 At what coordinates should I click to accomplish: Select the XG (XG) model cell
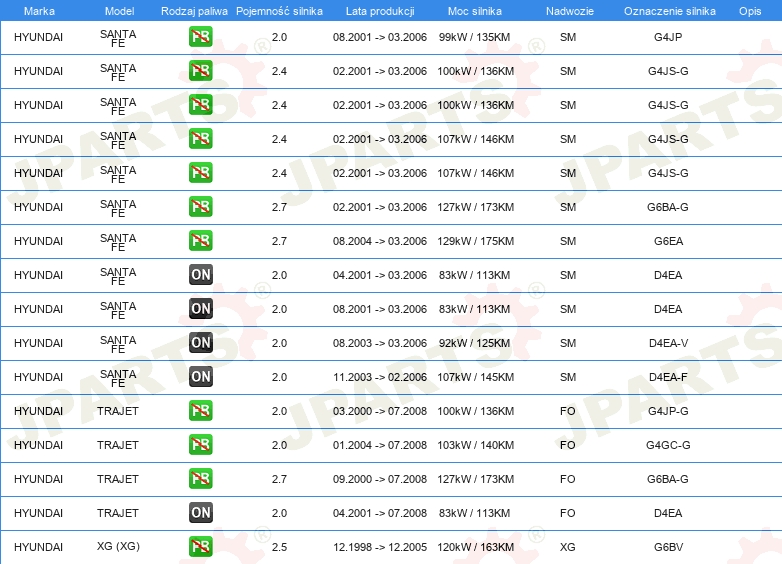pyautogui.click(x=118, y=546)
